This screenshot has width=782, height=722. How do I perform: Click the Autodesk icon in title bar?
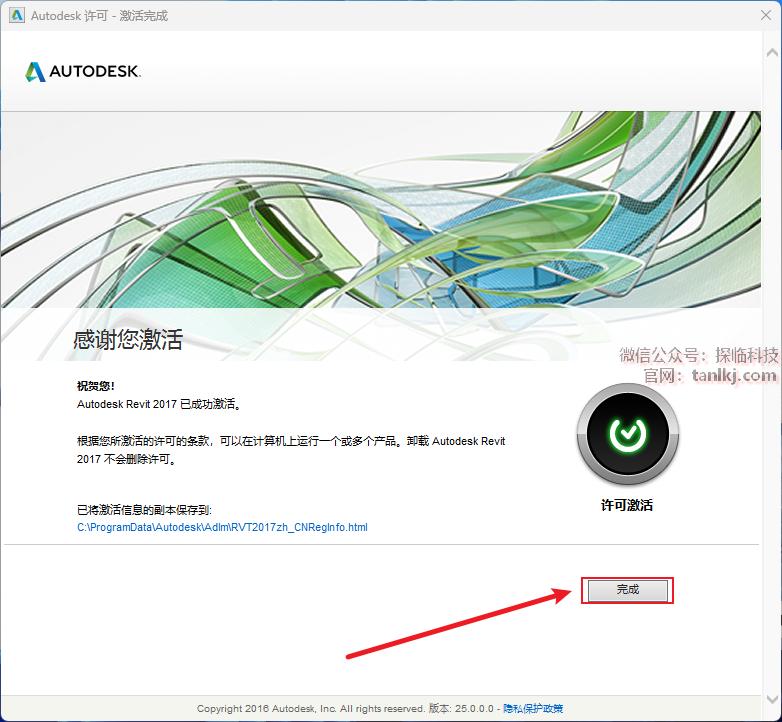pos(16,15)
